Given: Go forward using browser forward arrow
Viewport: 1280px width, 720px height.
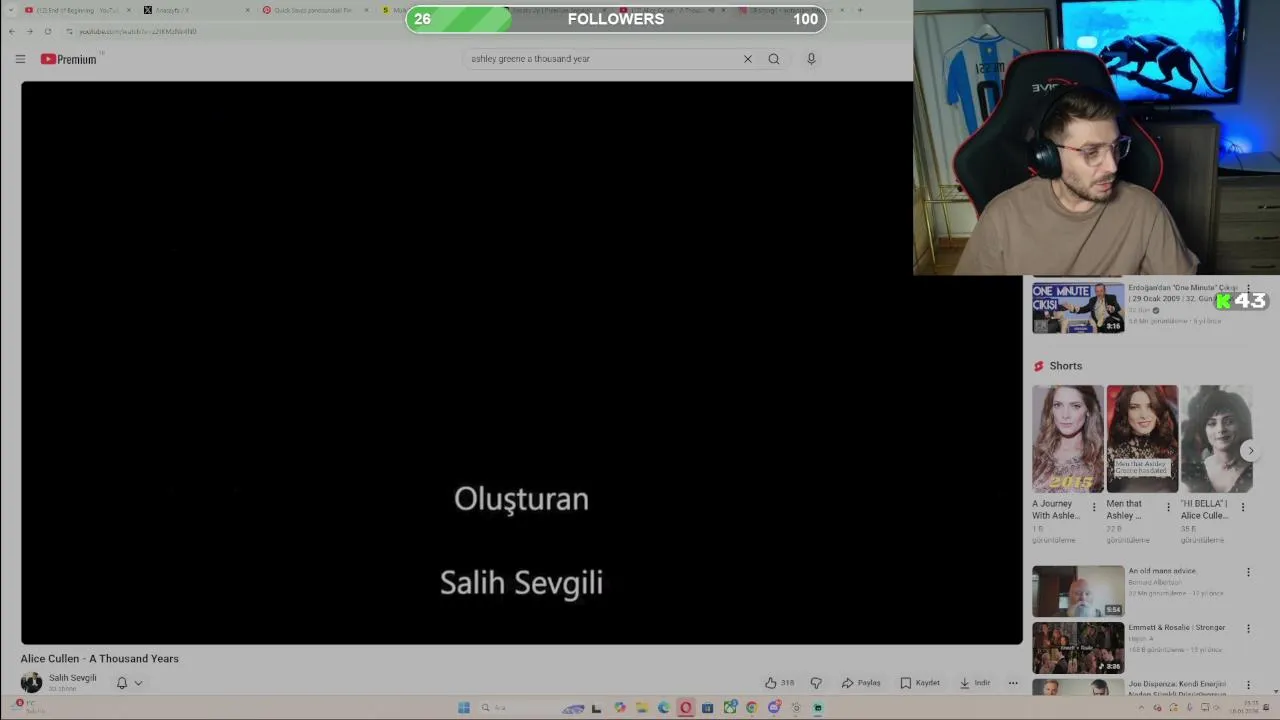Looking at the screenshot, I should (29, 31).
